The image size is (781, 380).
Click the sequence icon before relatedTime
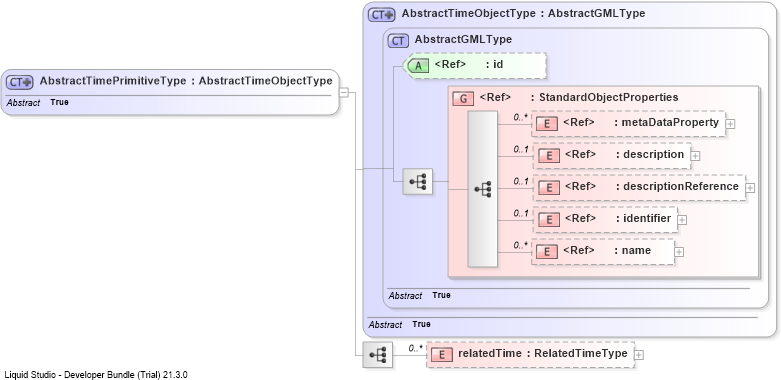coord(378,355)
